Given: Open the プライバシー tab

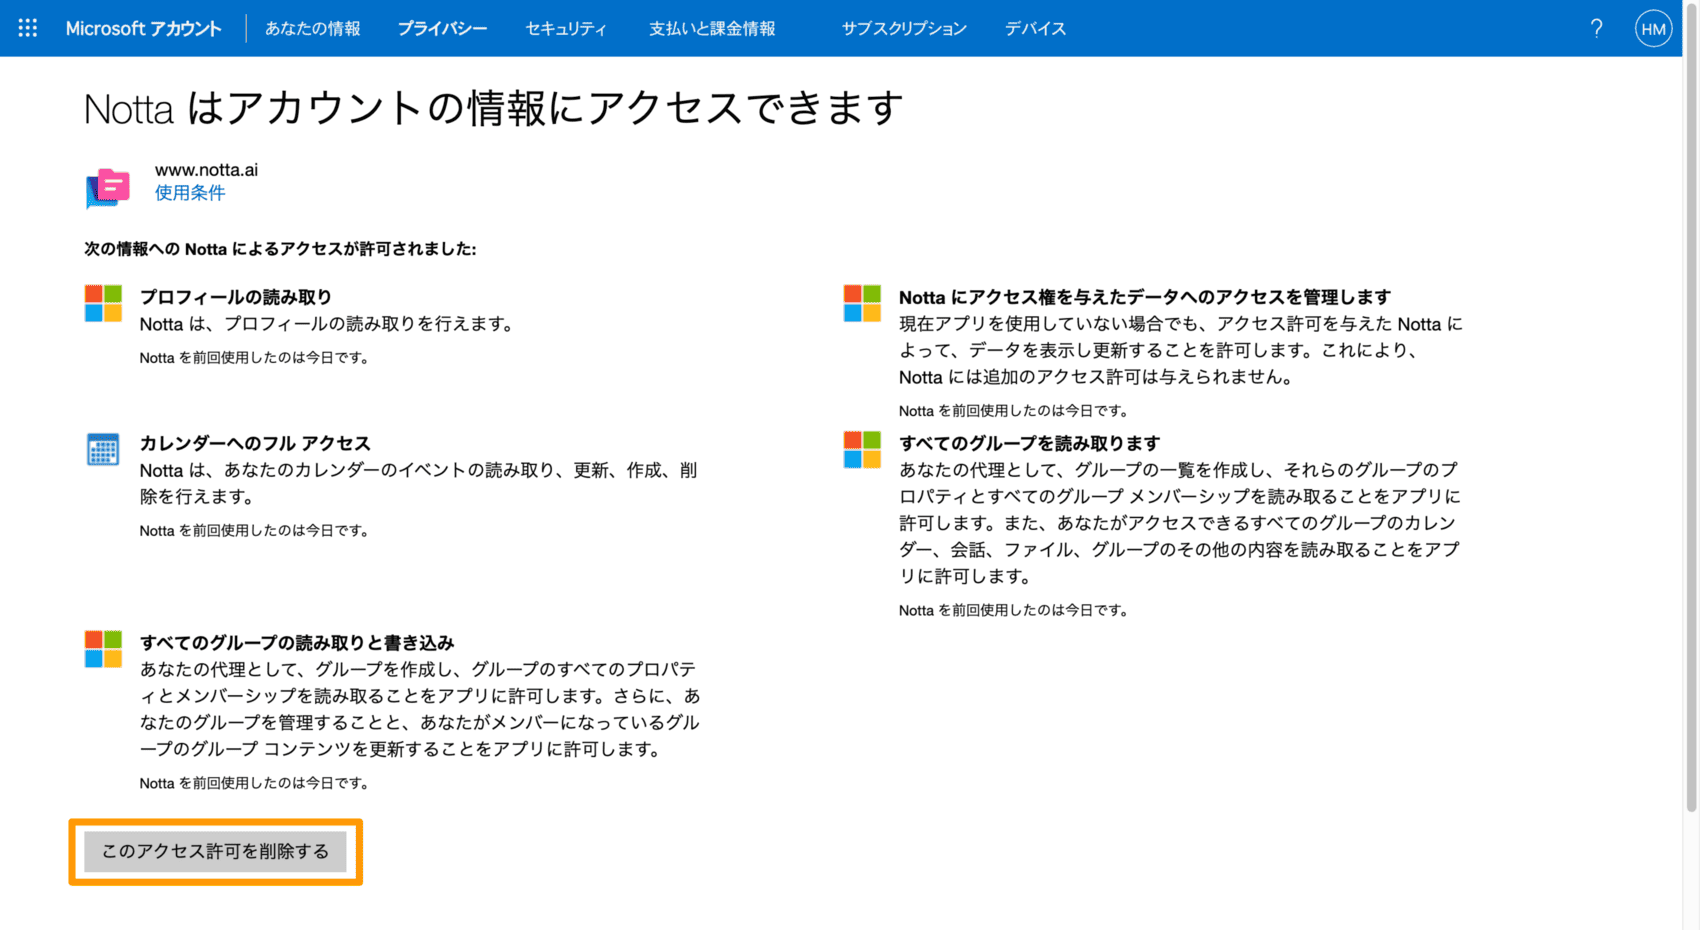Looking at the screenshot, I should point(442,28).
